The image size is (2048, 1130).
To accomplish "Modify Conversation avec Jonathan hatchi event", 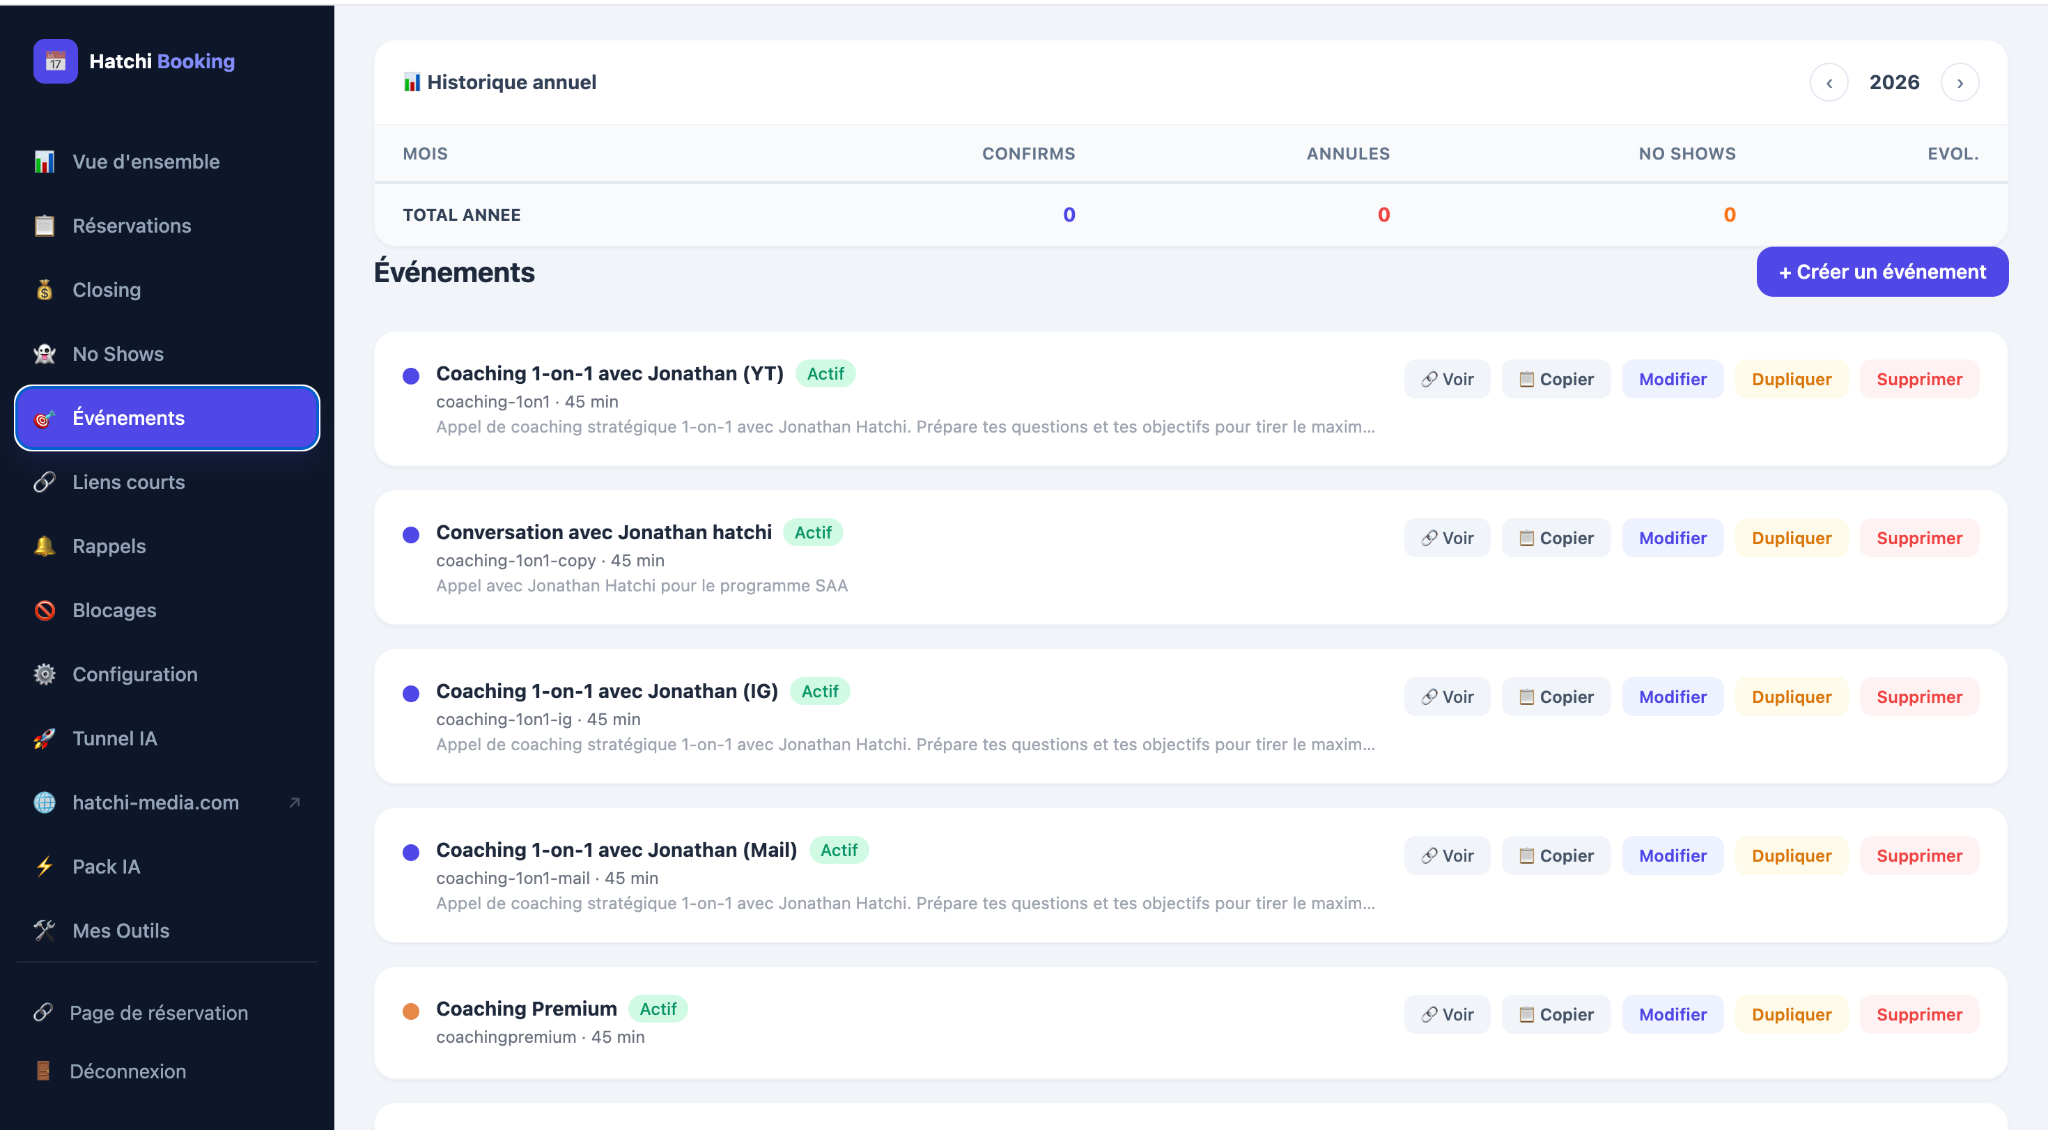I will tap(1672, 538).
